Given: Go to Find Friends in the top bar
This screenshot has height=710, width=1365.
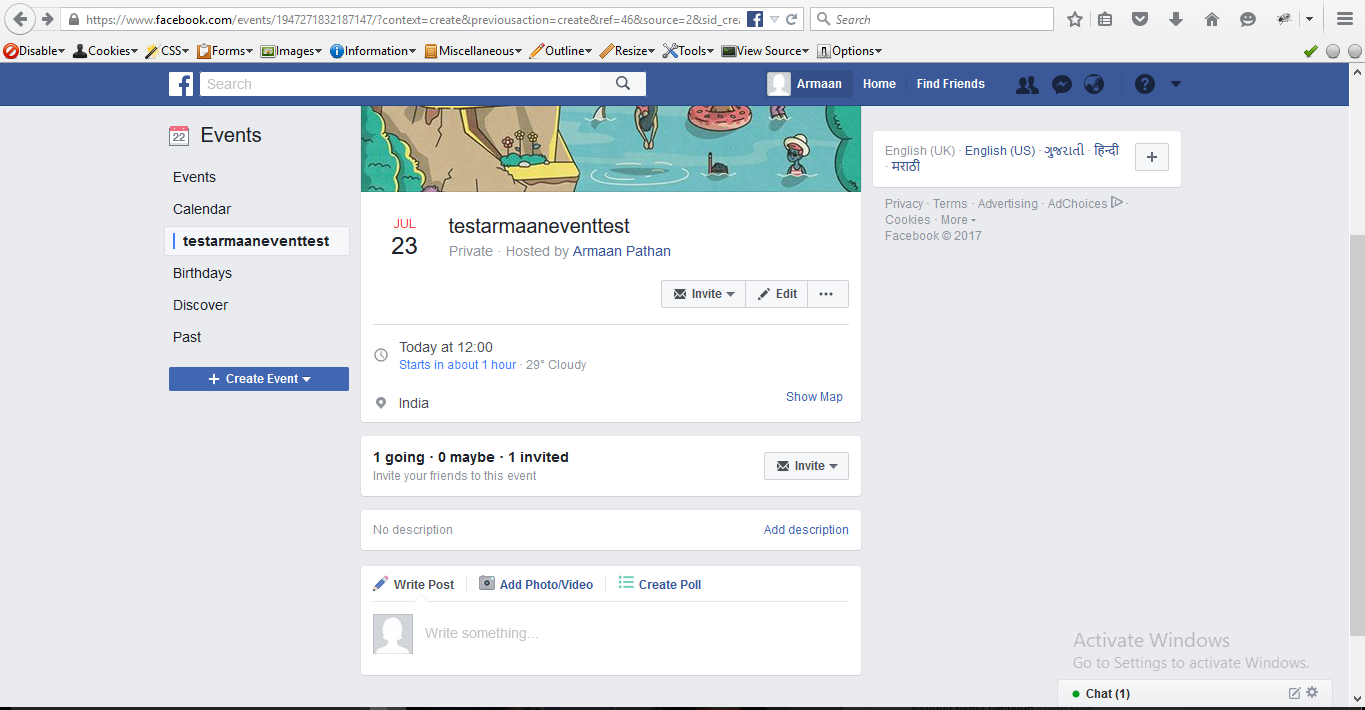Looking at the screenshot, I should 951,84.
